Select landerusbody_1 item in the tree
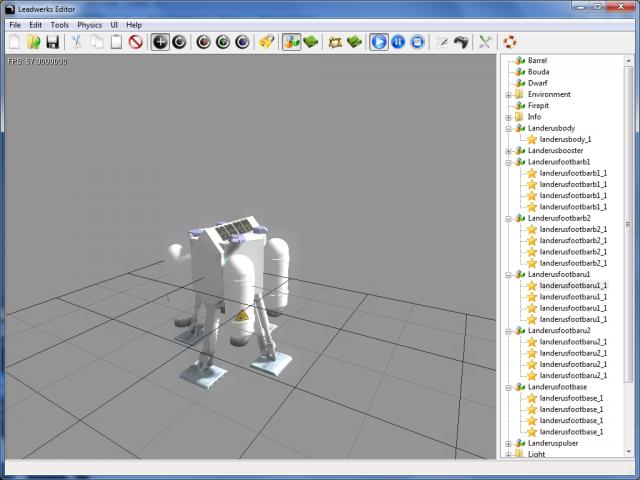The width and height of the screenshot is (640, 480). pyautogui.click(x=565, y=139)
